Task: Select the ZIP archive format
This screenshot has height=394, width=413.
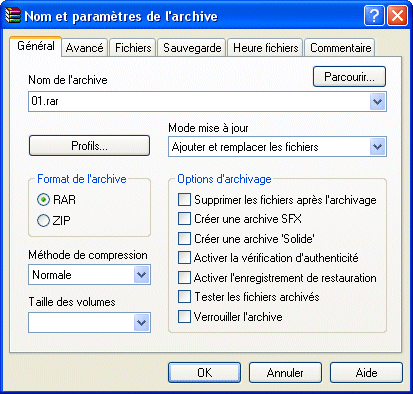Action: tap(43, 220)
